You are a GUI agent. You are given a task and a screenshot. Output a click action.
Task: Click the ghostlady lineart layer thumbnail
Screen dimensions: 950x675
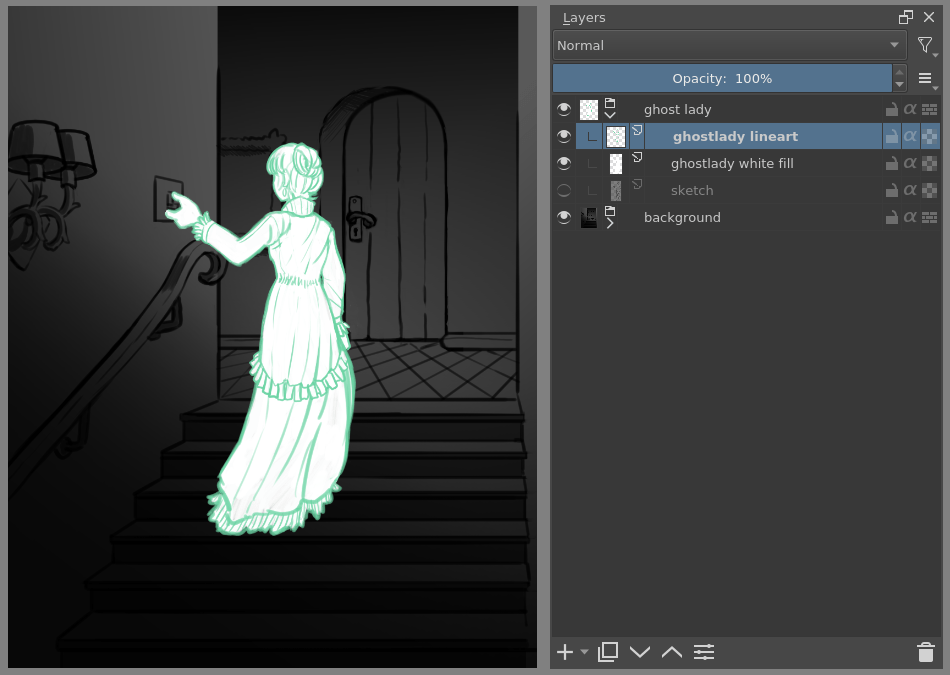point(615,136)
